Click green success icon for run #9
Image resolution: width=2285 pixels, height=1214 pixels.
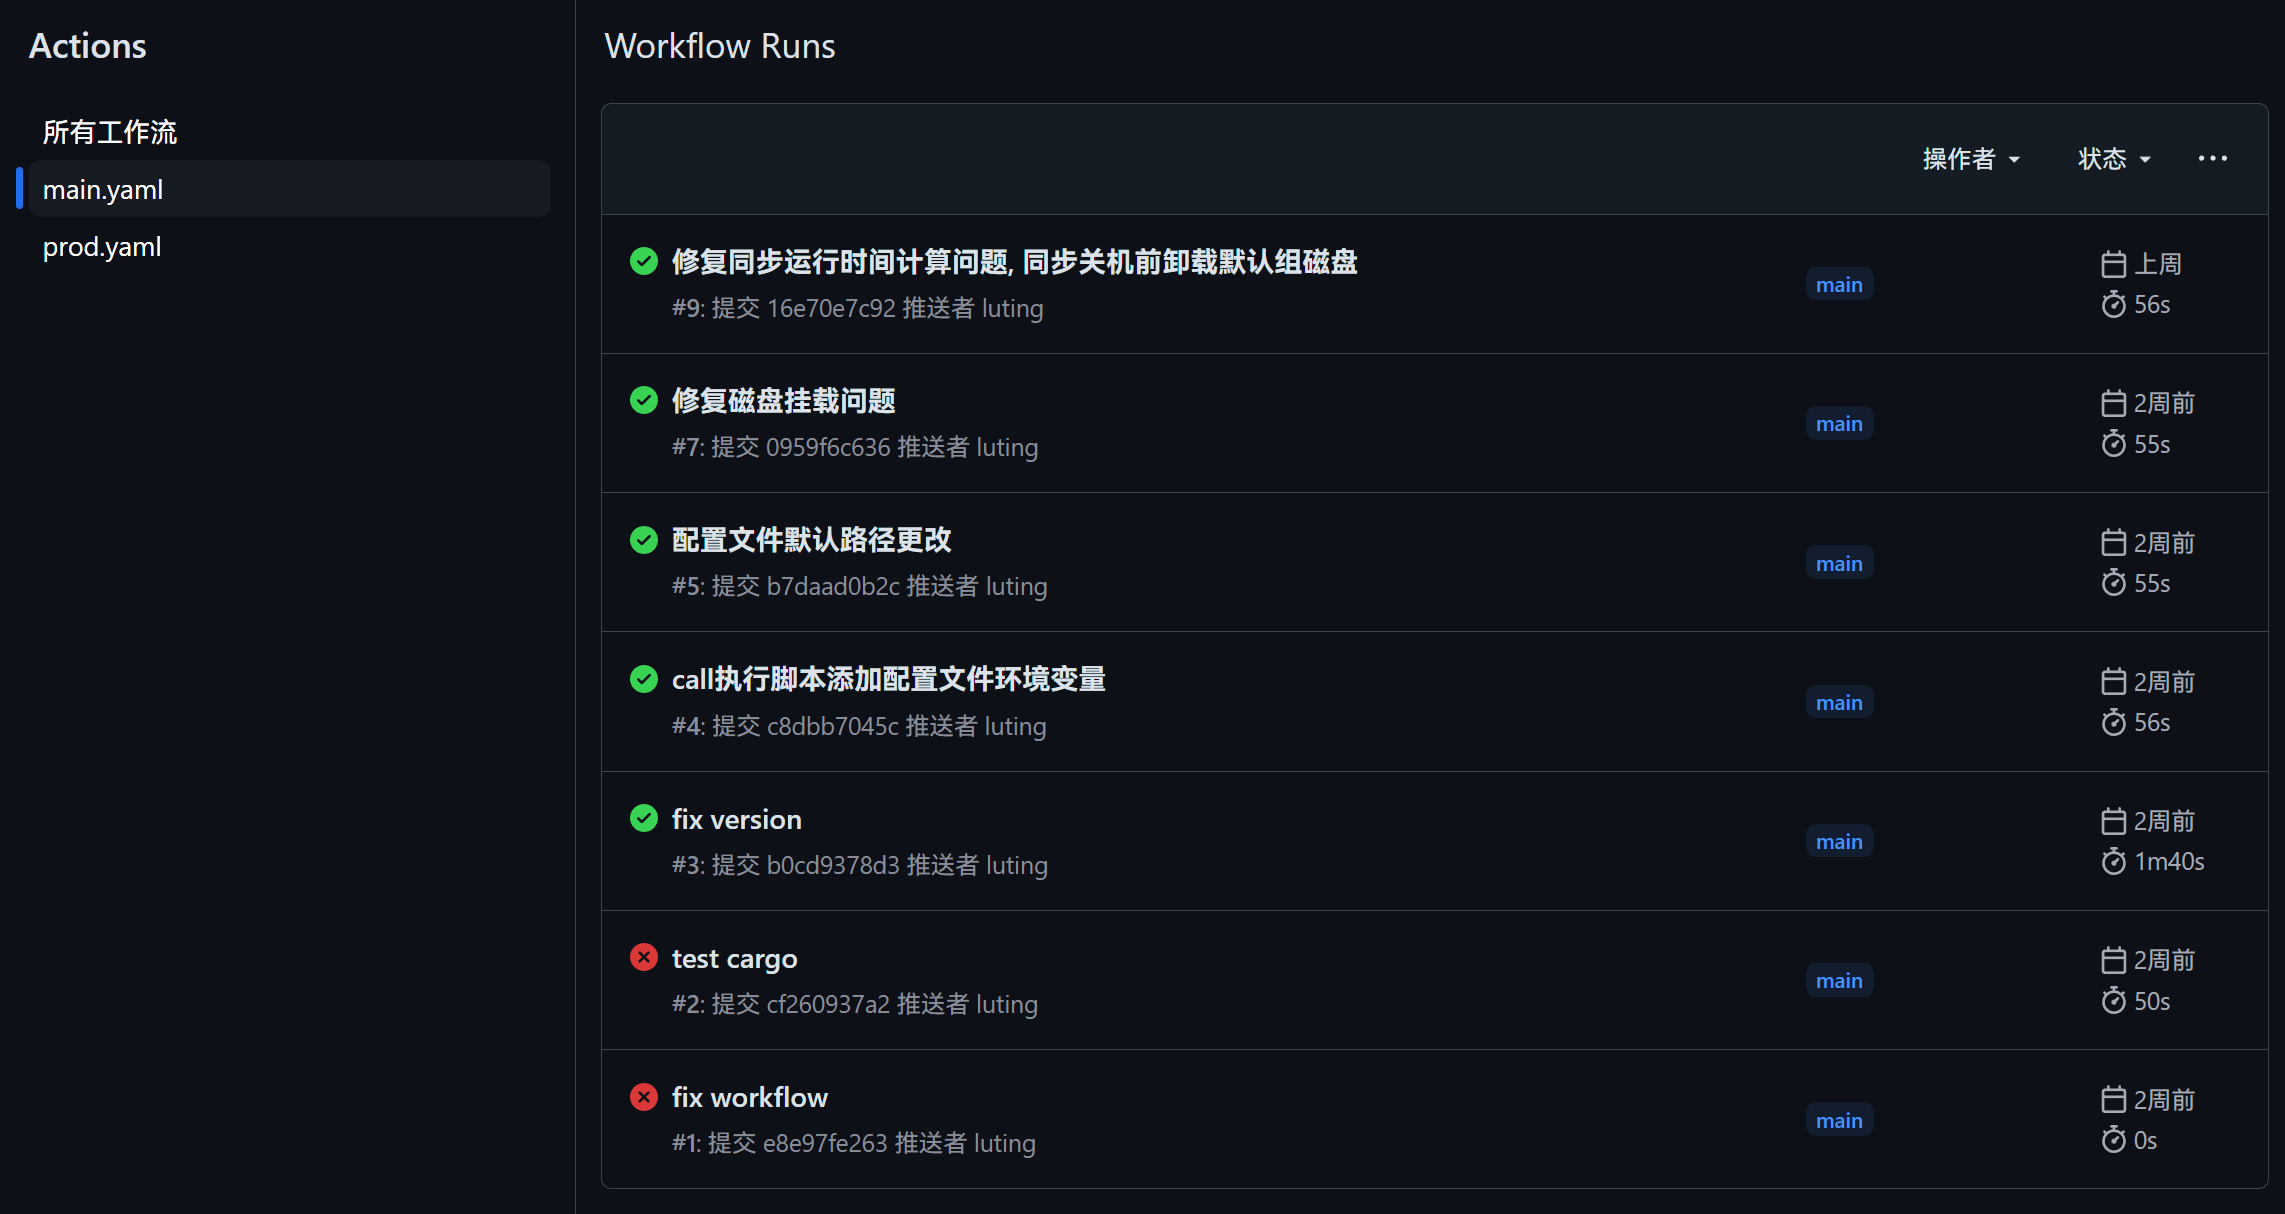point(644,261)
